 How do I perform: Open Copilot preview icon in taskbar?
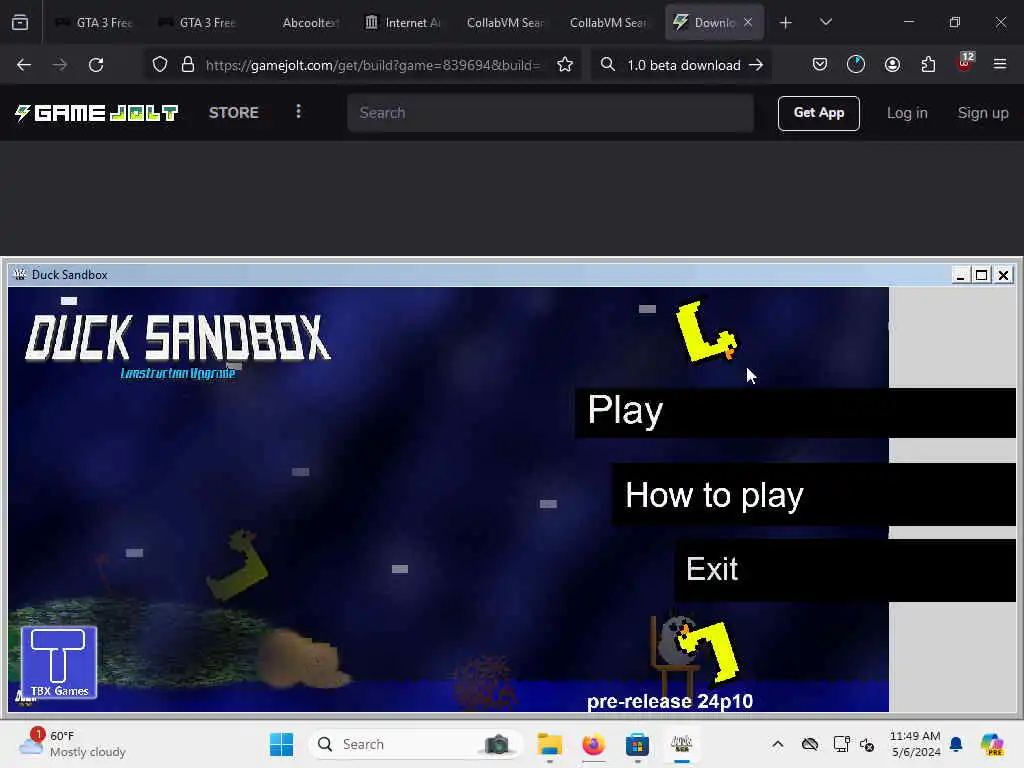coord(992,744)
